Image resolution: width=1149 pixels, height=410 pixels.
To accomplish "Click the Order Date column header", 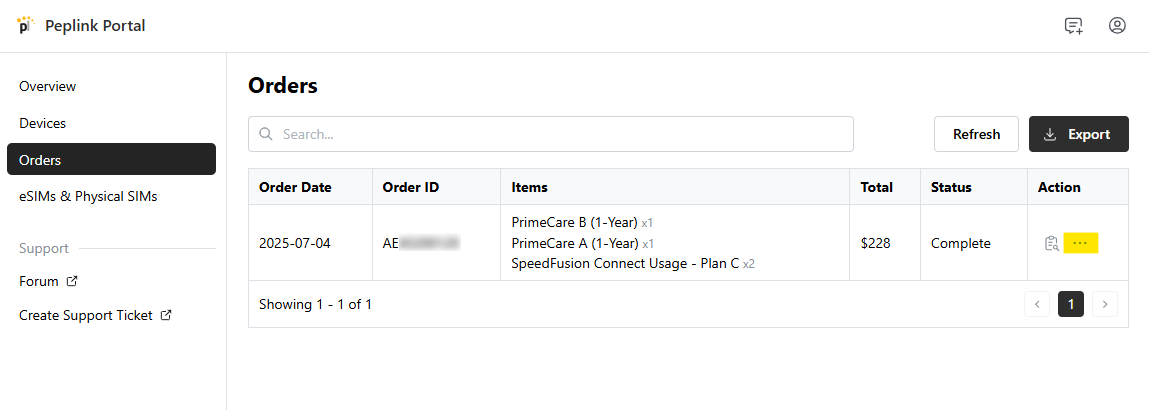I will tap(295, 187).
